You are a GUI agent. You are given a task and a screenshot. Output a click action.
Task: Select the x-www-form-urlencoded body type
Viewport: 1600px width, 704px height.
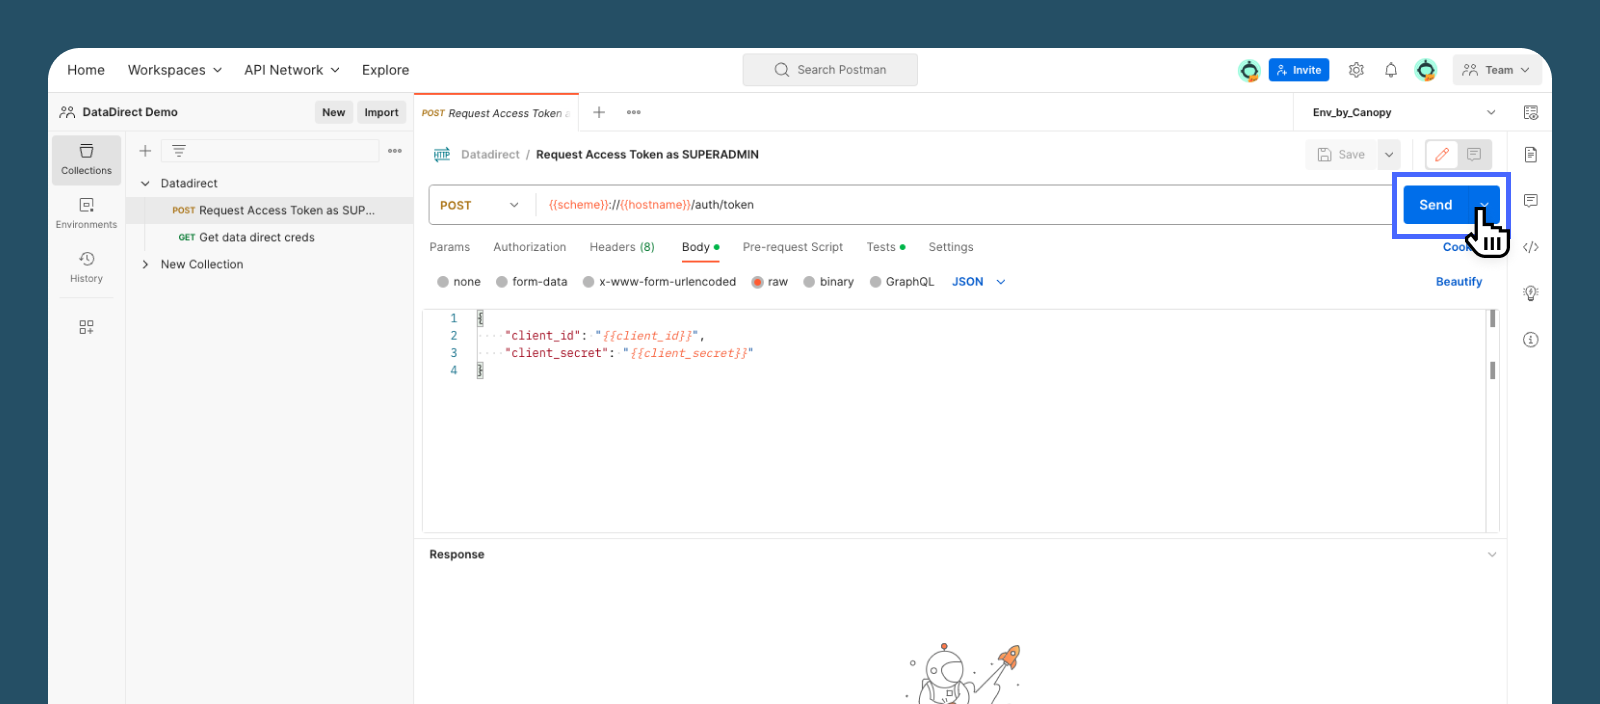pos(659,282)
